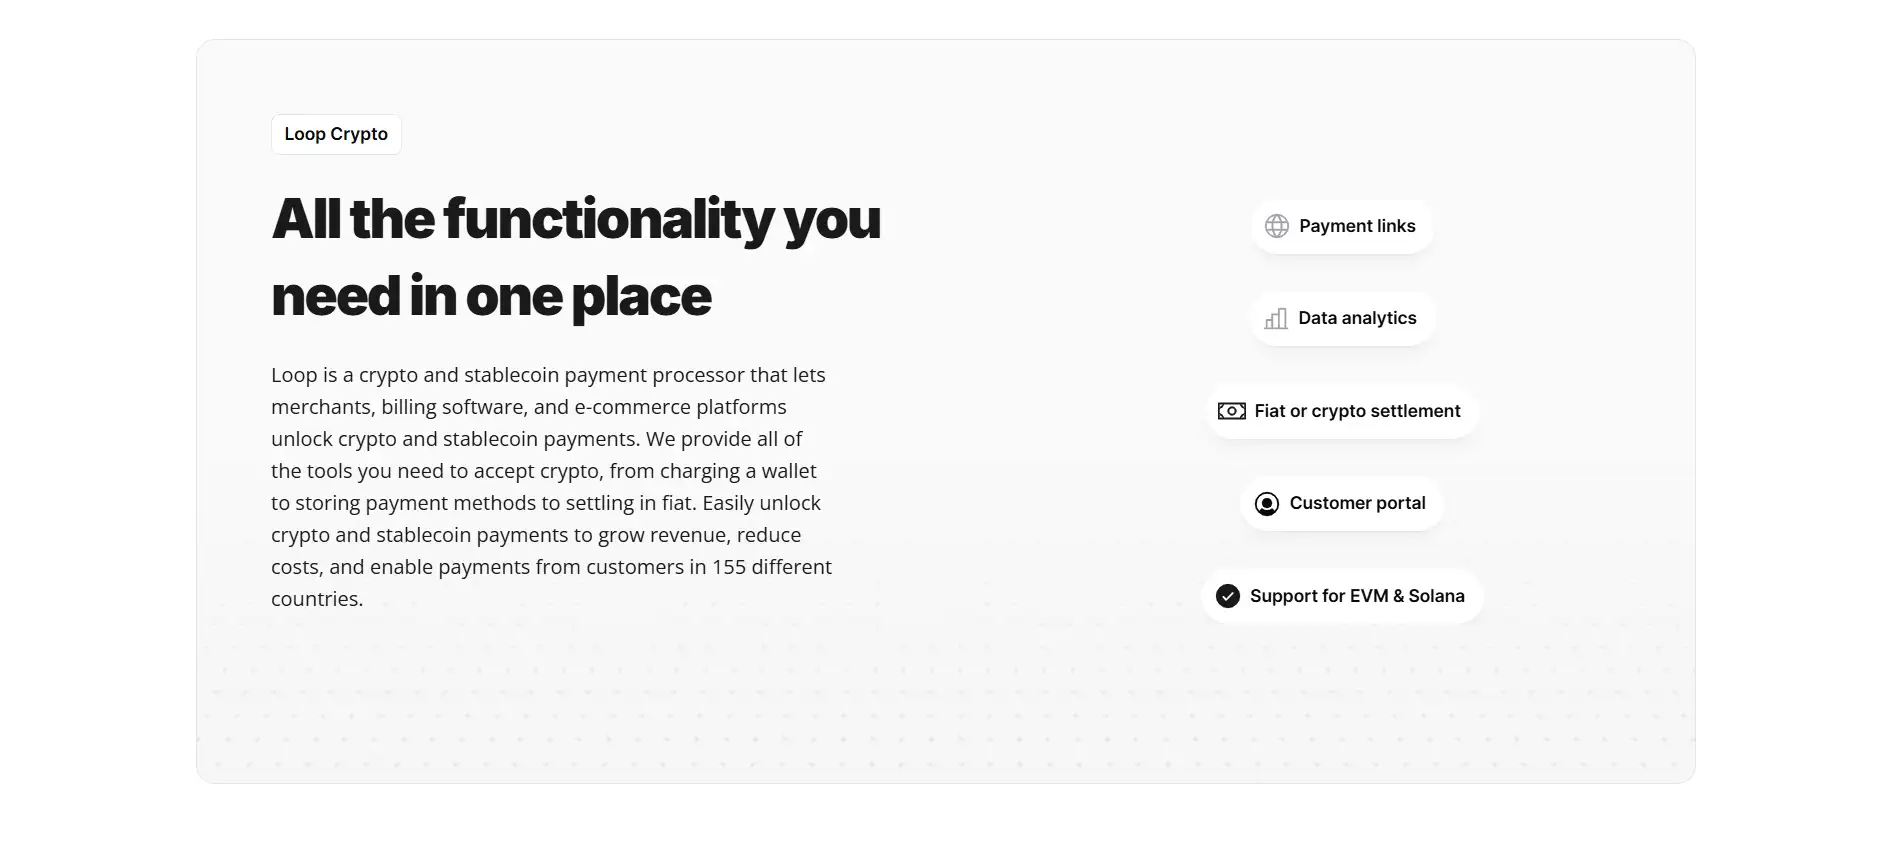Image resolution: width=1892 pixels, height=858 pixels.
Task: Click the number 155 in the description
Action: click(x=729, y=567)
